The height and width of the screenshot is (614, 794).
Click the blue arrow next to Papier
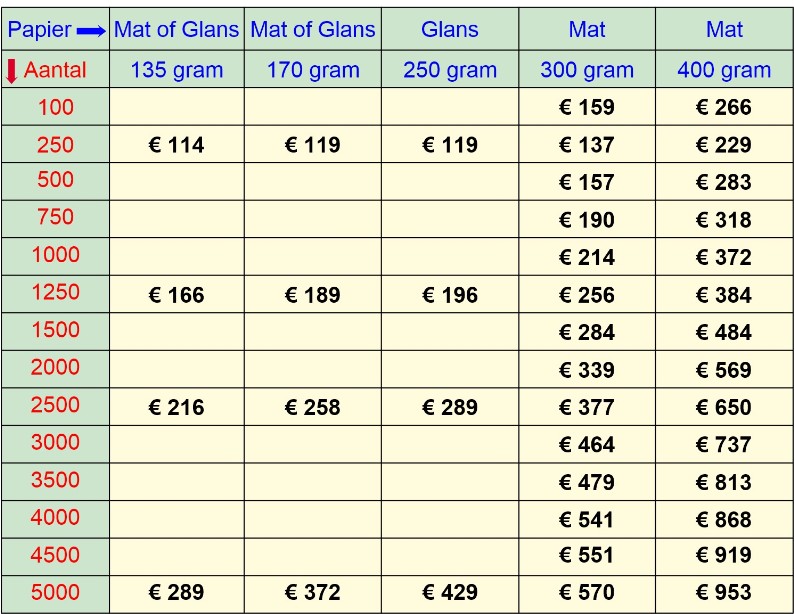tap(91, 31)
